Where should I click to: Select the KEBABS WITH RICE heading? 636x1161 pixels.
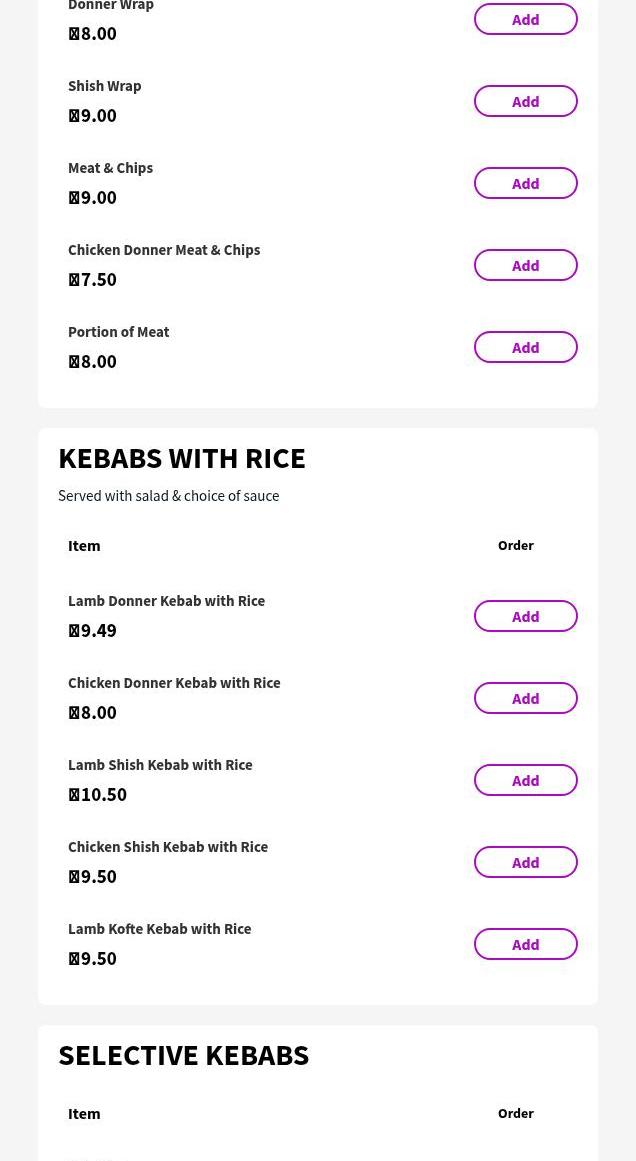pos(182,458)
